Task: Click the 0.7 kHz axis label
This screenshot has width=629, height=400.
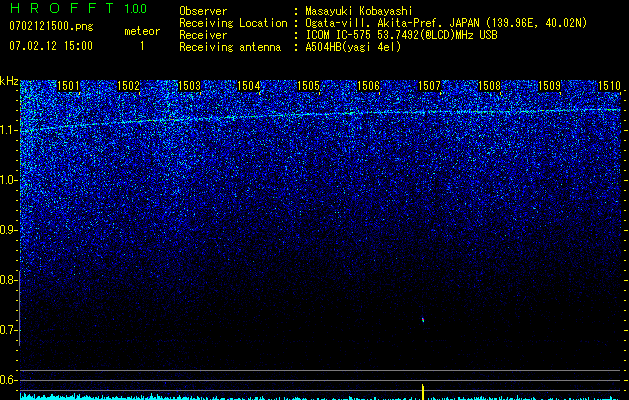Action: pyautogui.click(x=8, y=331)
